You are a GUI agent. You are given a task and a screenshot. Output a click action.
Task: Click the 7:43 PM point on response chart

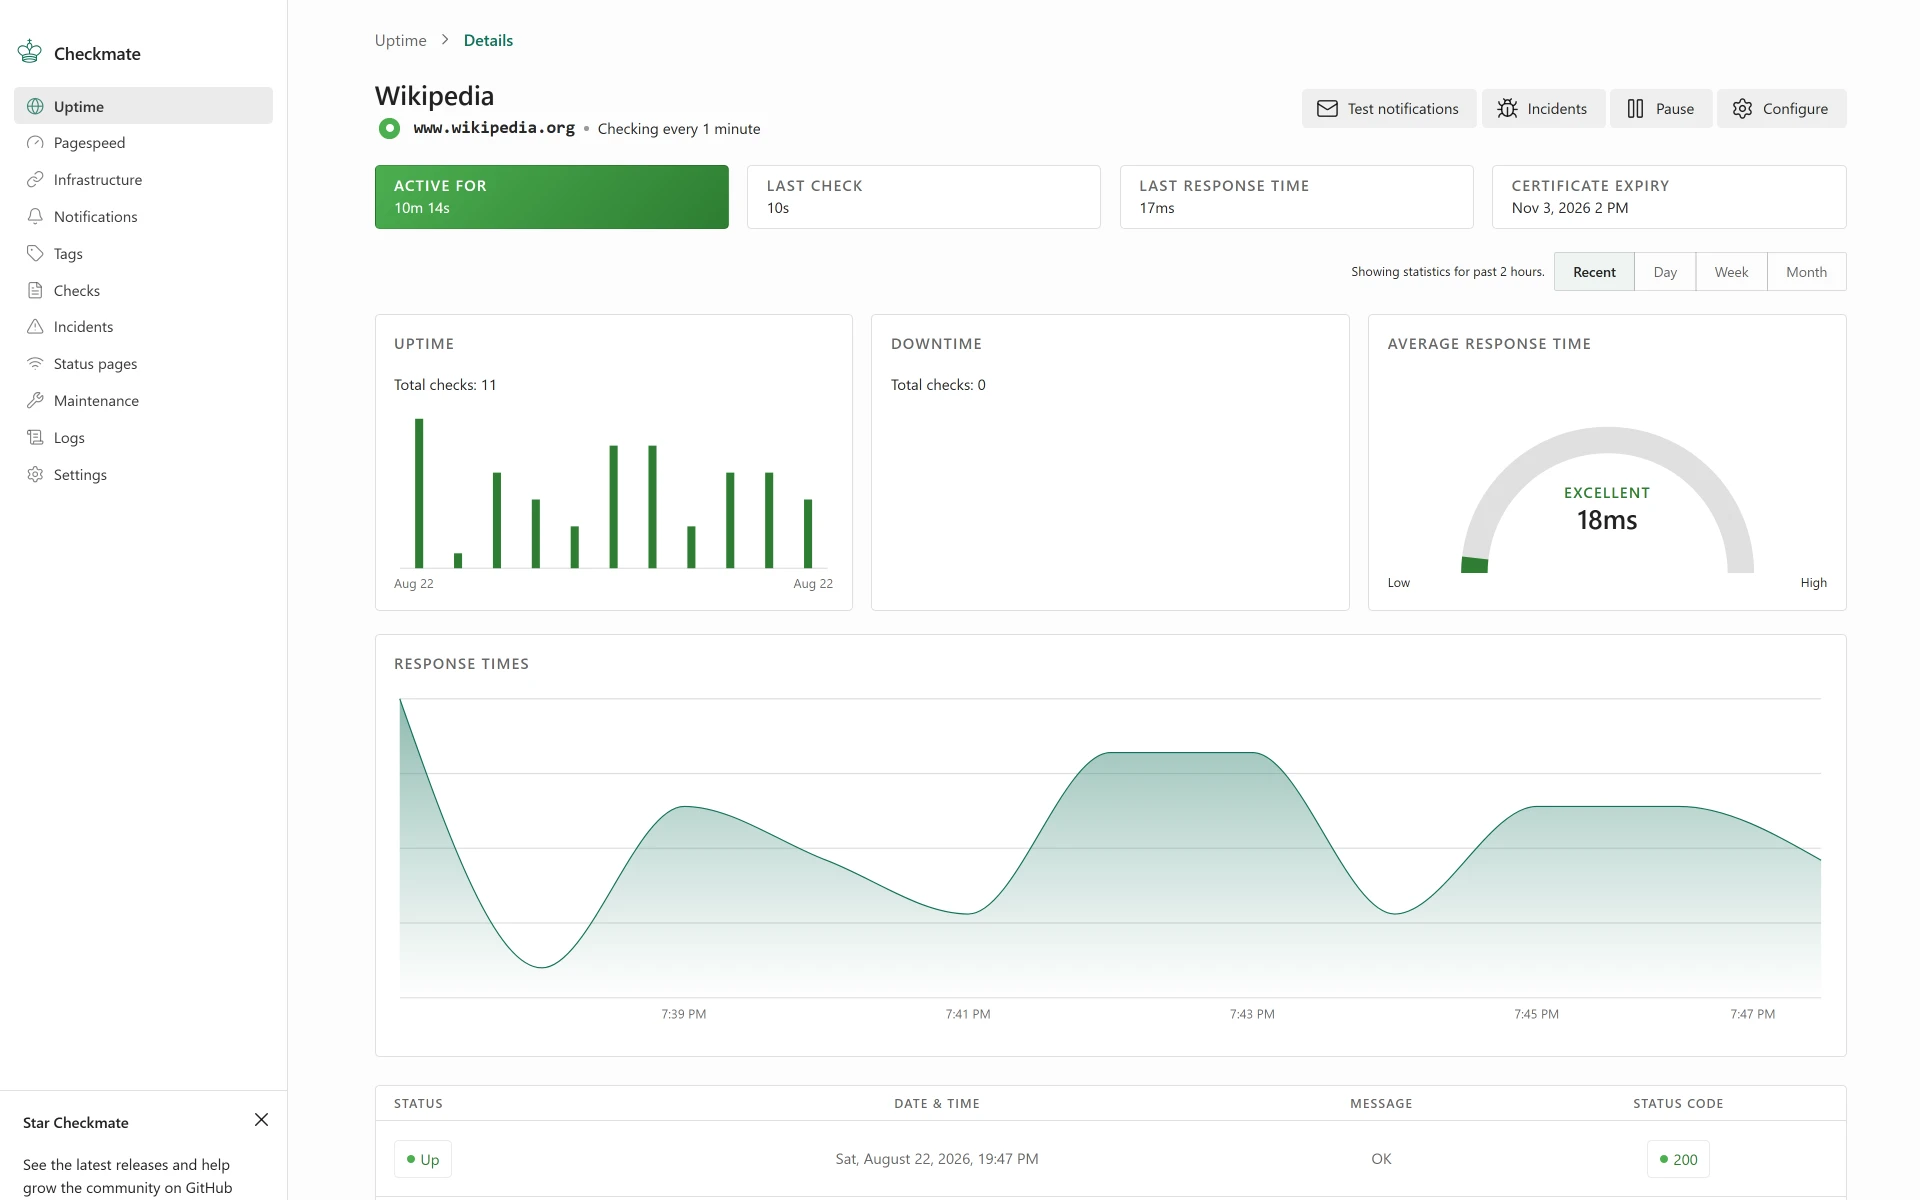coord(1252,752)
